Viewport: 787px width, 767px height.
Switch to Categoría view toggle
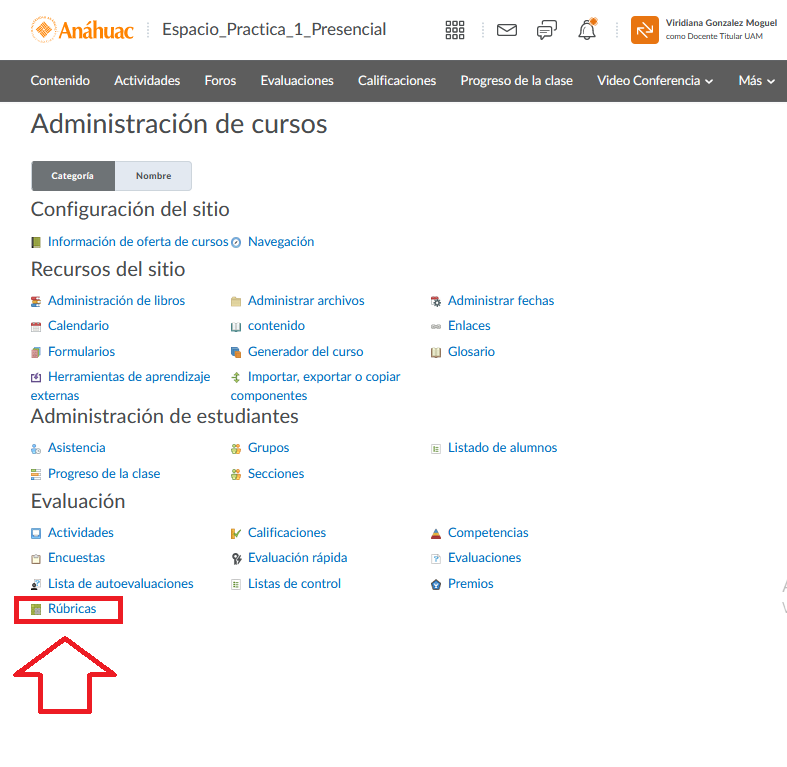pyautogui.click(x=73, y=176)
